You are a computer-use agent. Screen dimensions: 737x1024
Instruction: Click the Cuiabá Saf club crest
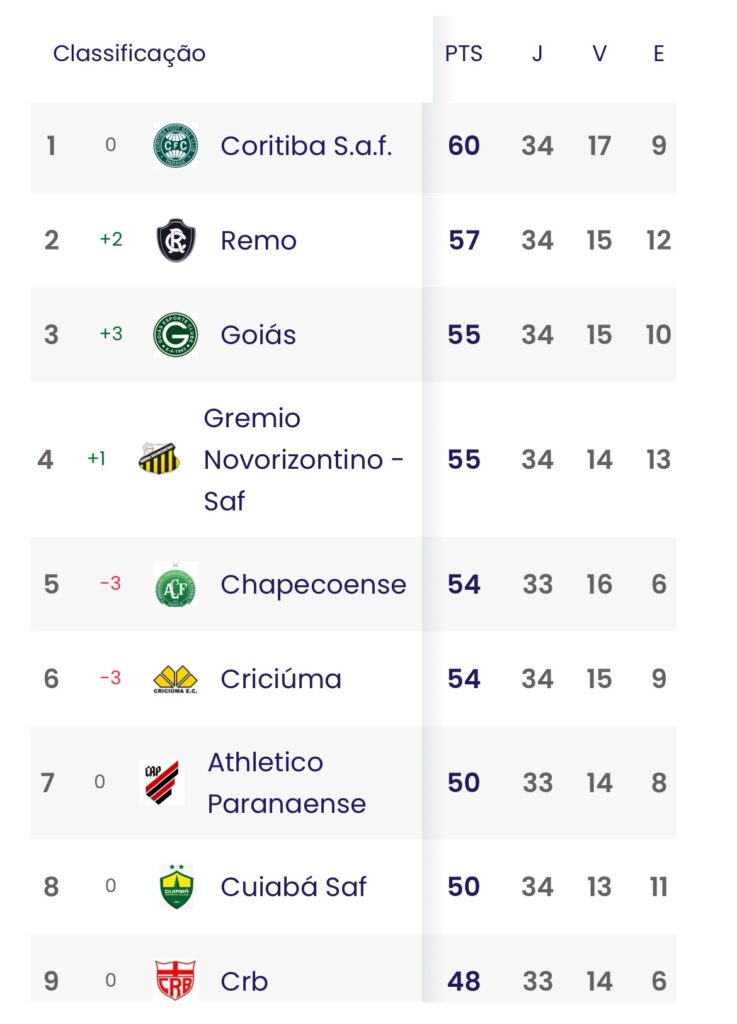pos(176,887)
